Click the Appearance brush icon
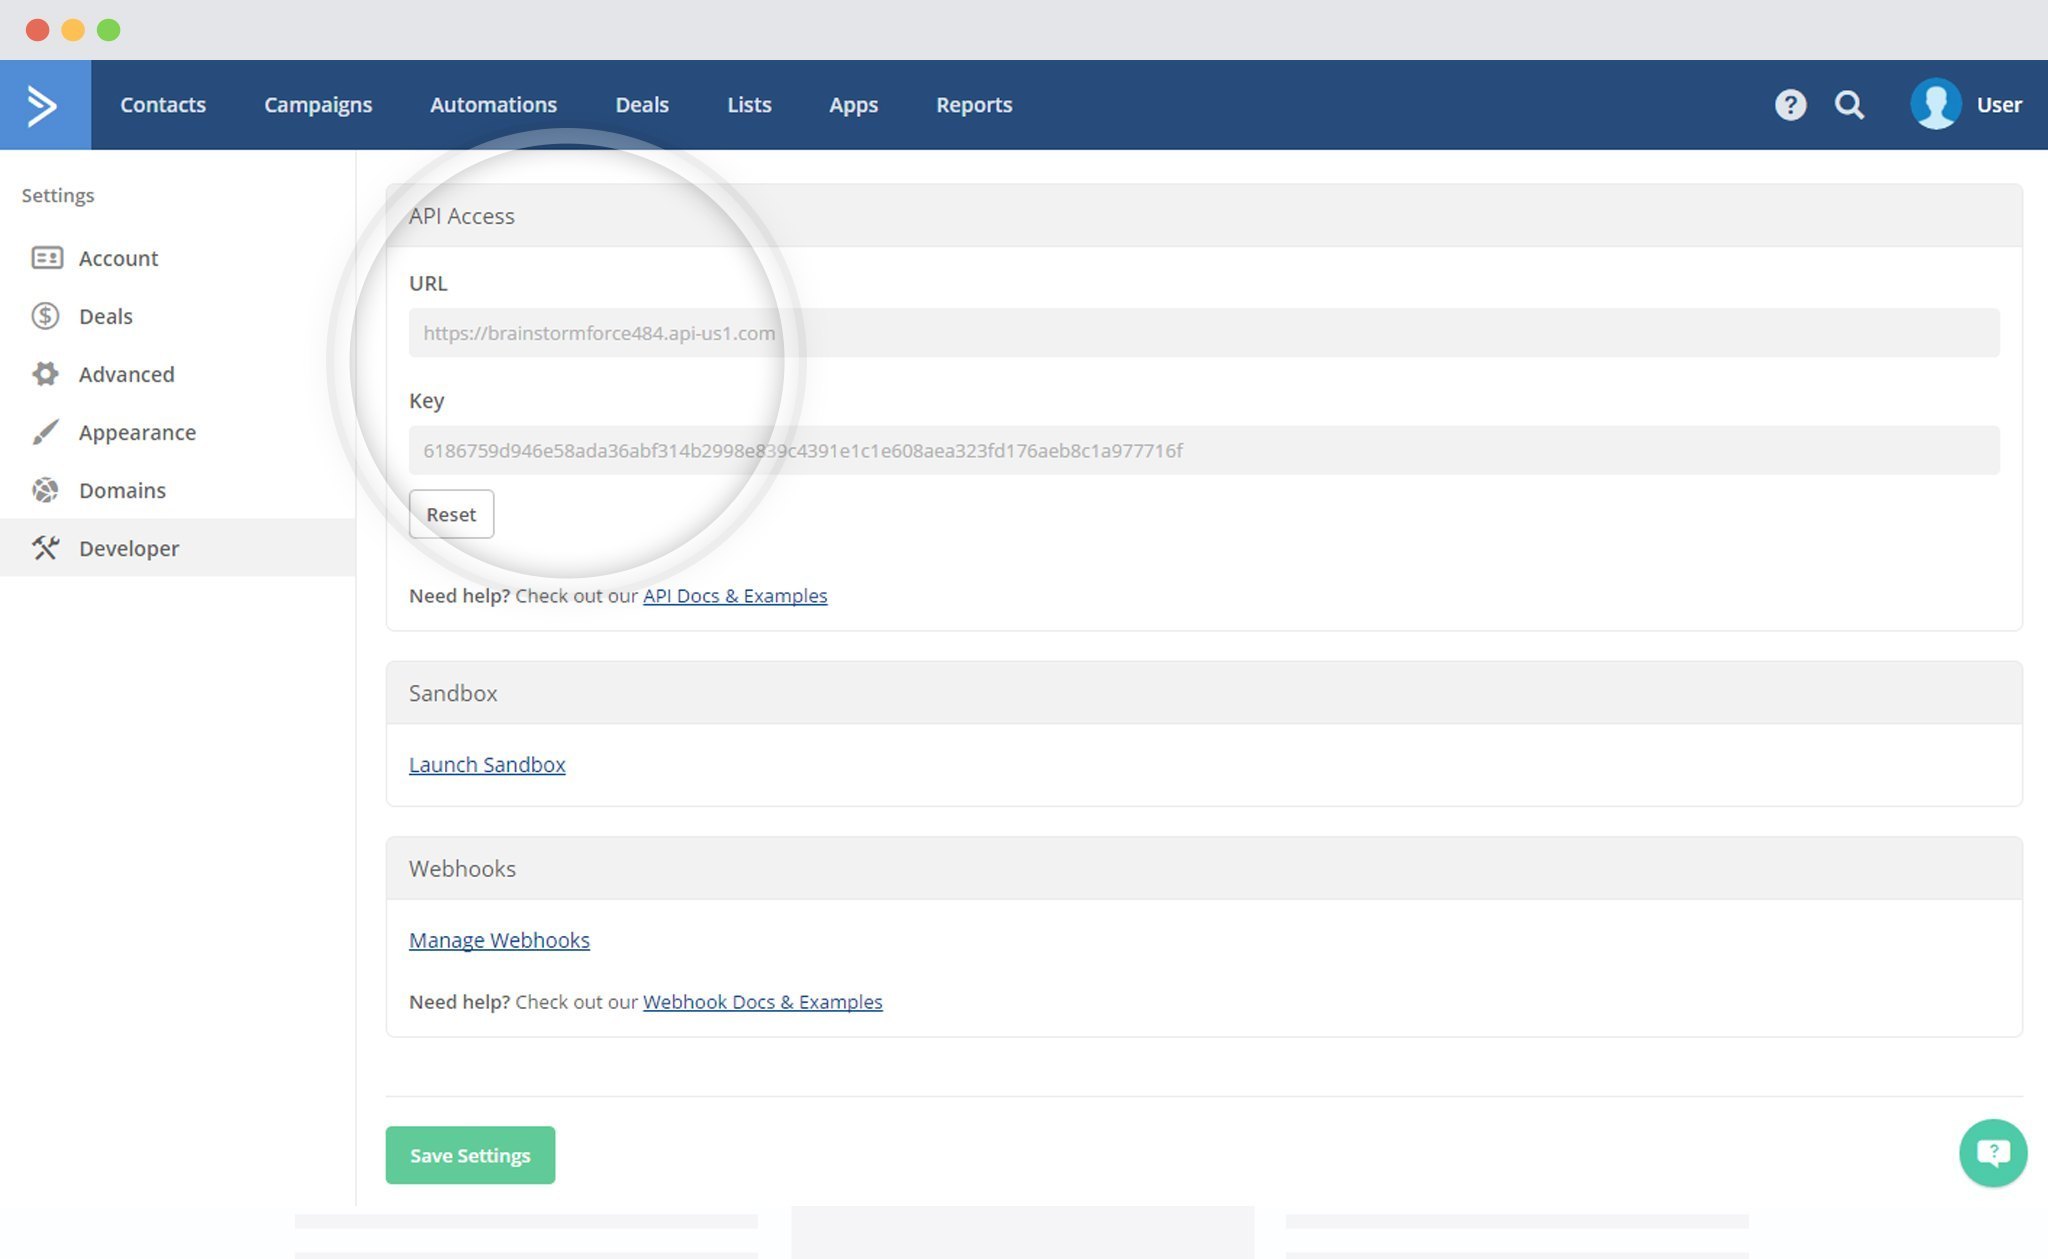The width and height of the screenshot is (2048, 1259). [45, 432]
